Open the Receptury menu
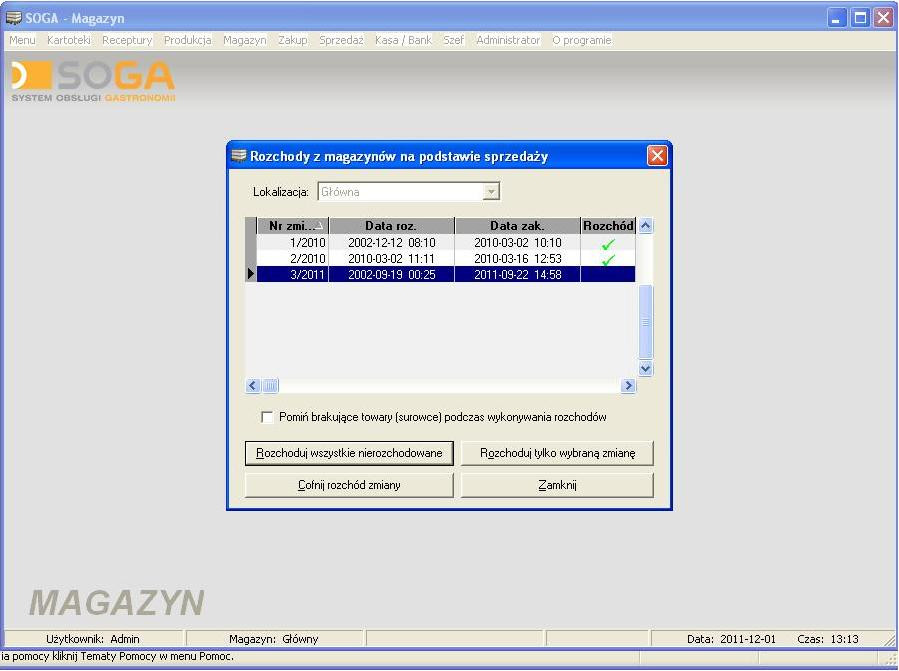 (127, 40)
